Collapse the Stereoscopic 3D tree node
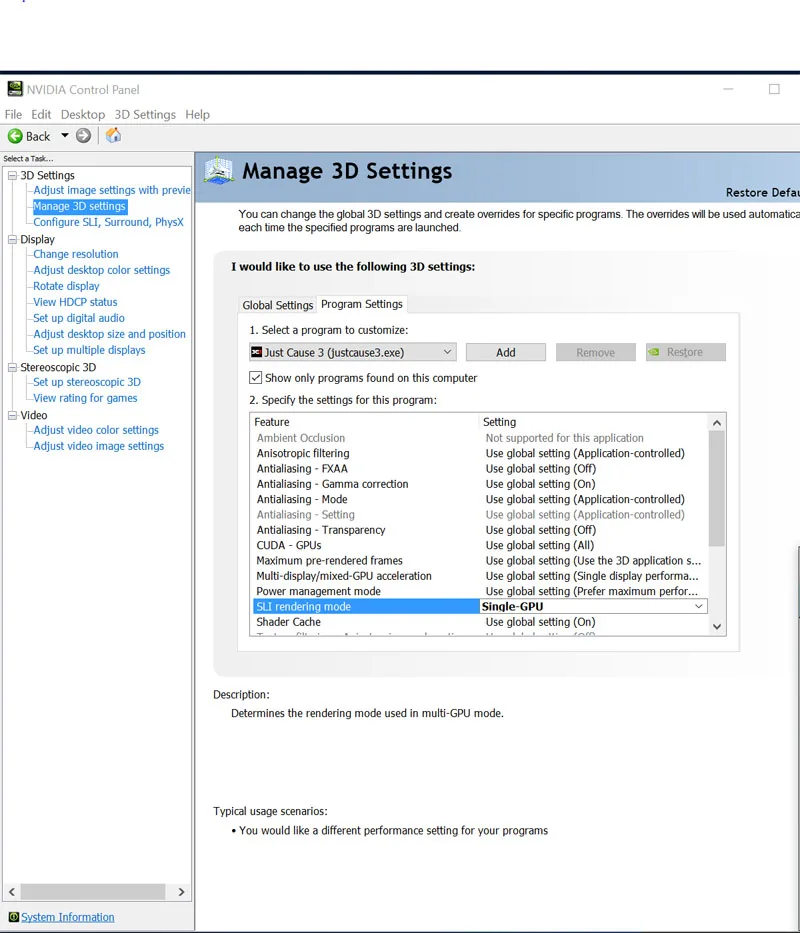Screen dimensions: 800x933 (x=12, y=368)
